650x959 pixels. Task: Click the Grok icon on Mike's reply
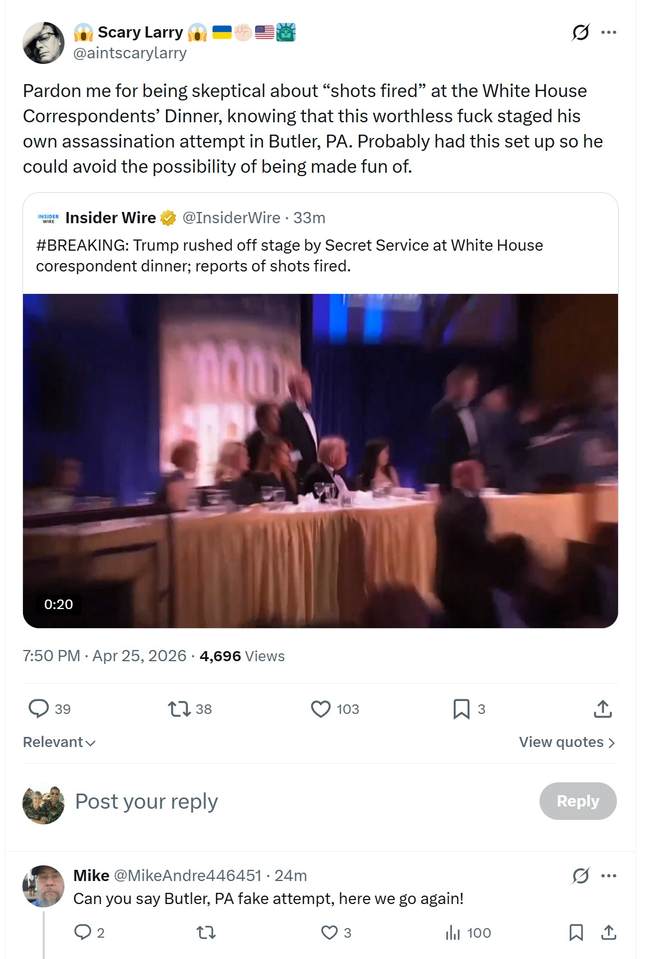[580, 876]
